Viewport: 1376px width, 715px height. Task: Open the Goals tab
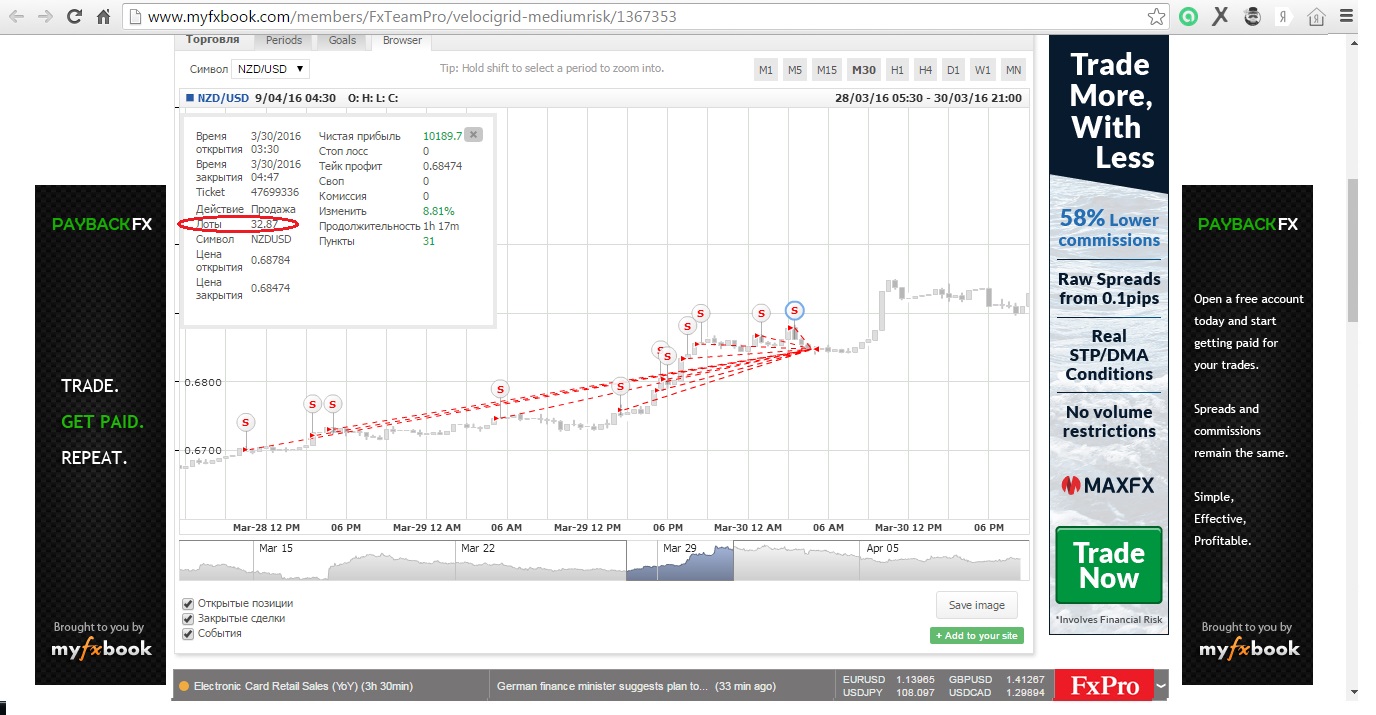[342, 40]
